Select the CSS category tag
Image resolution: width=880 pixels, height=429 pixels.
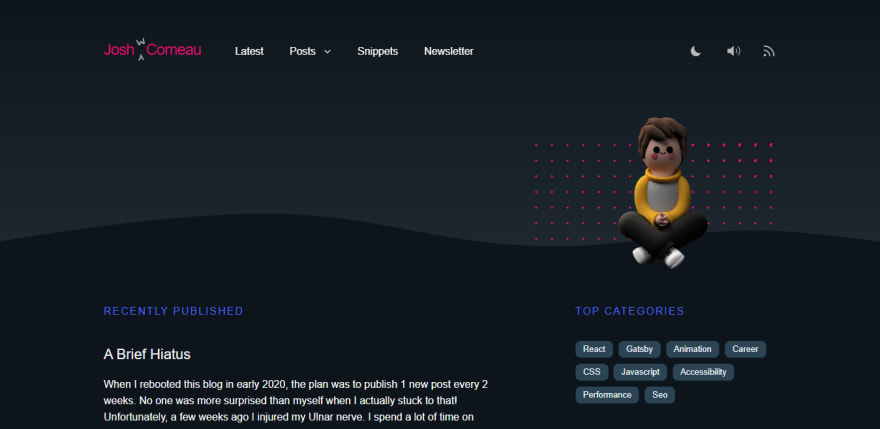pos(592,372)
